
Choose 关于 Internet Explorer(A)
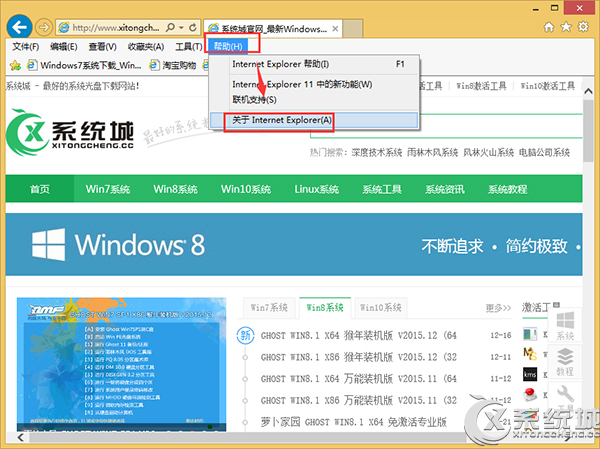[314, 120]
